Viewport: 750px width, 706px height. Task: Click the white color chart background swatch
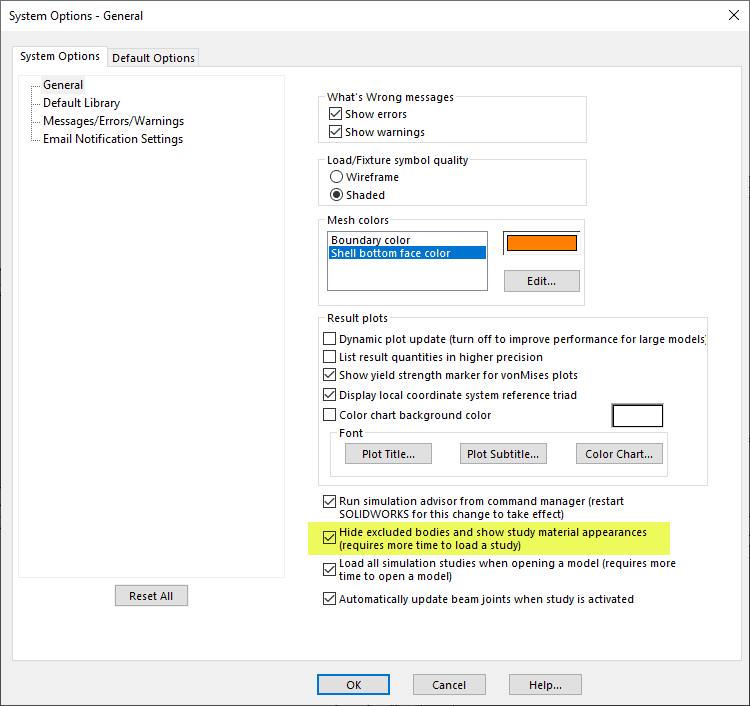(637, 415)
